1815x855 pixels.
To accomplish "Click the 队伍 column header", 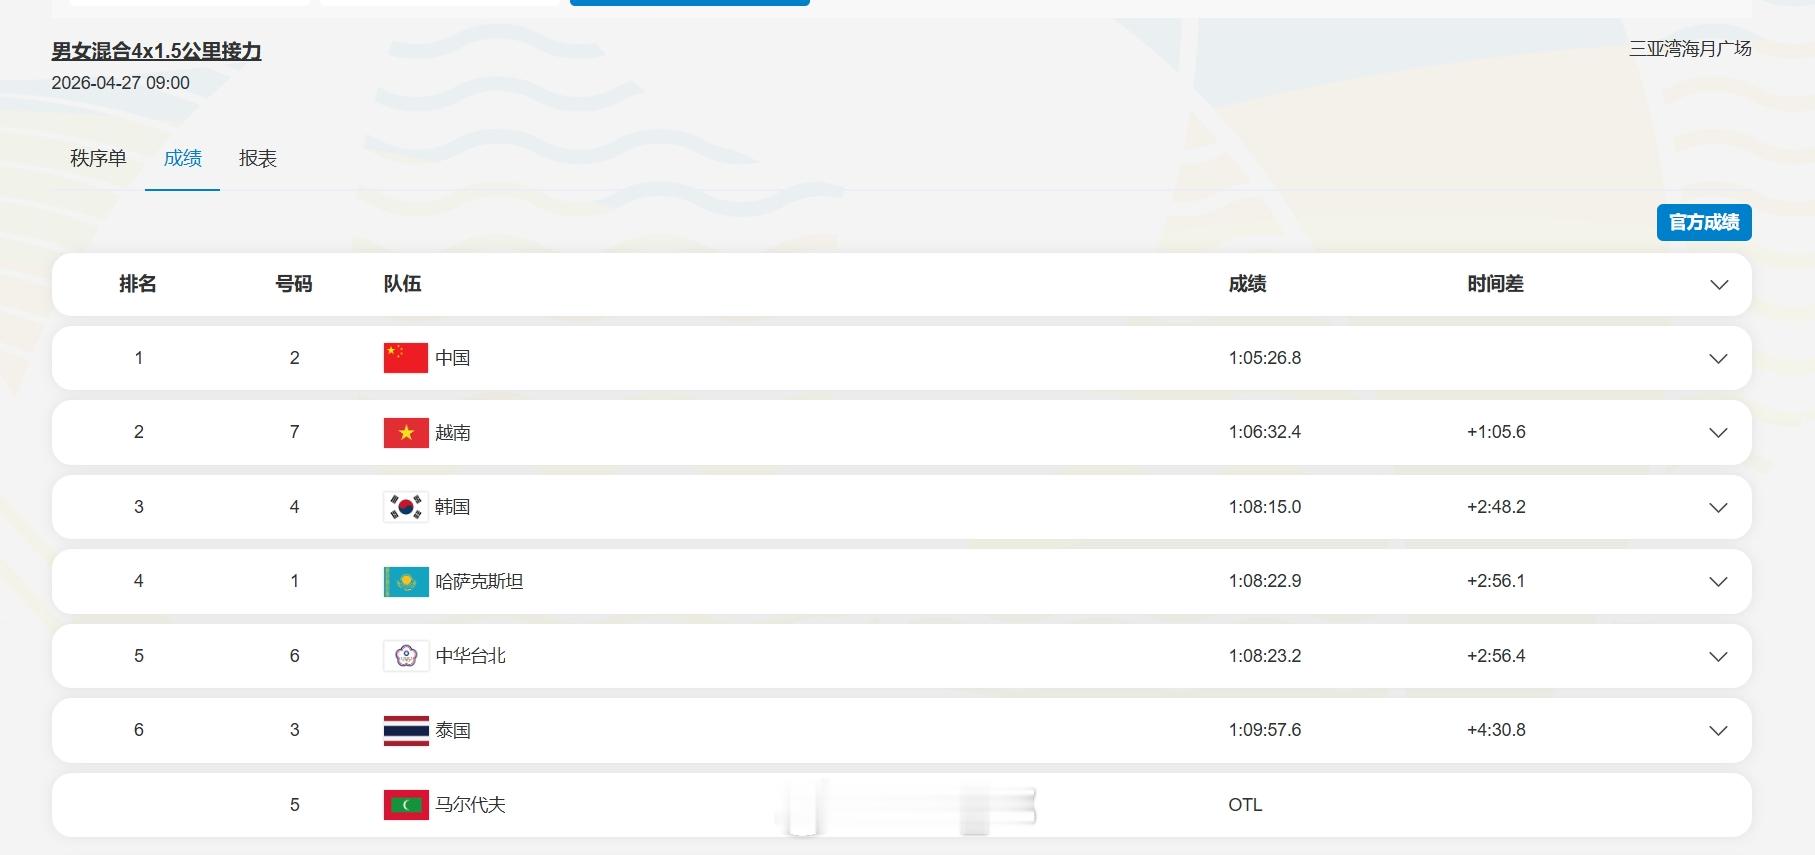I will coord(402,284).
